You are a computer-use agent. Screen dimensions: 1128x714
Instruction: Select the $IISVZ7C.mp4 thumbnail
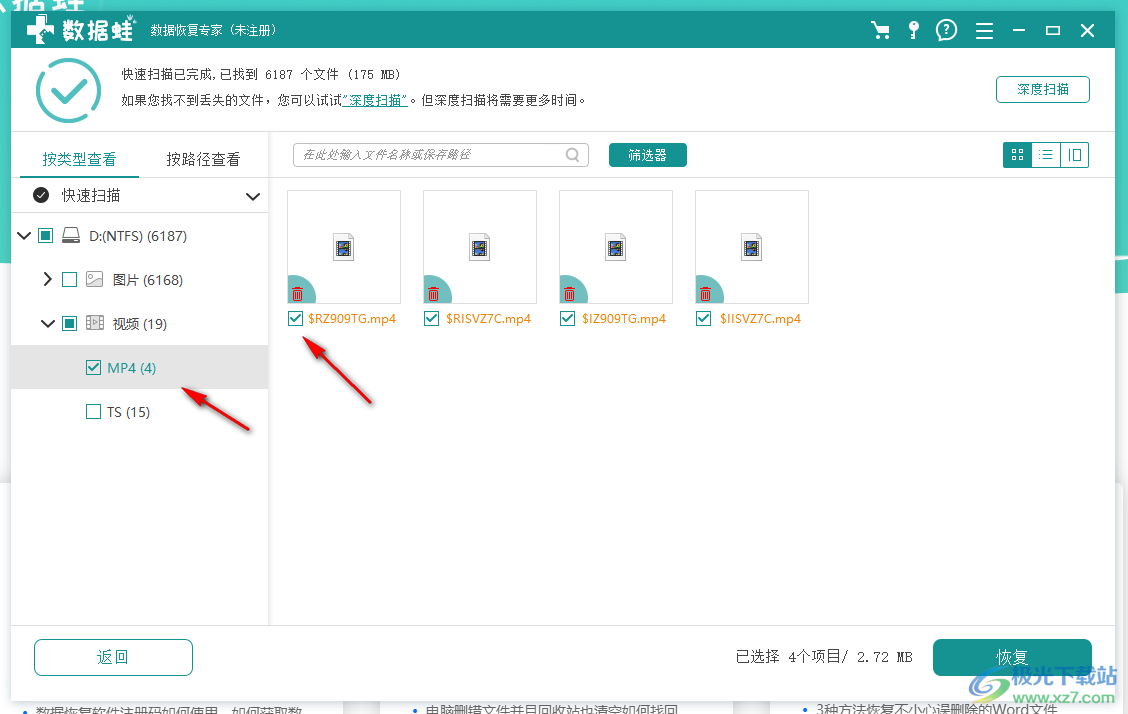click(x=752, y=247)
